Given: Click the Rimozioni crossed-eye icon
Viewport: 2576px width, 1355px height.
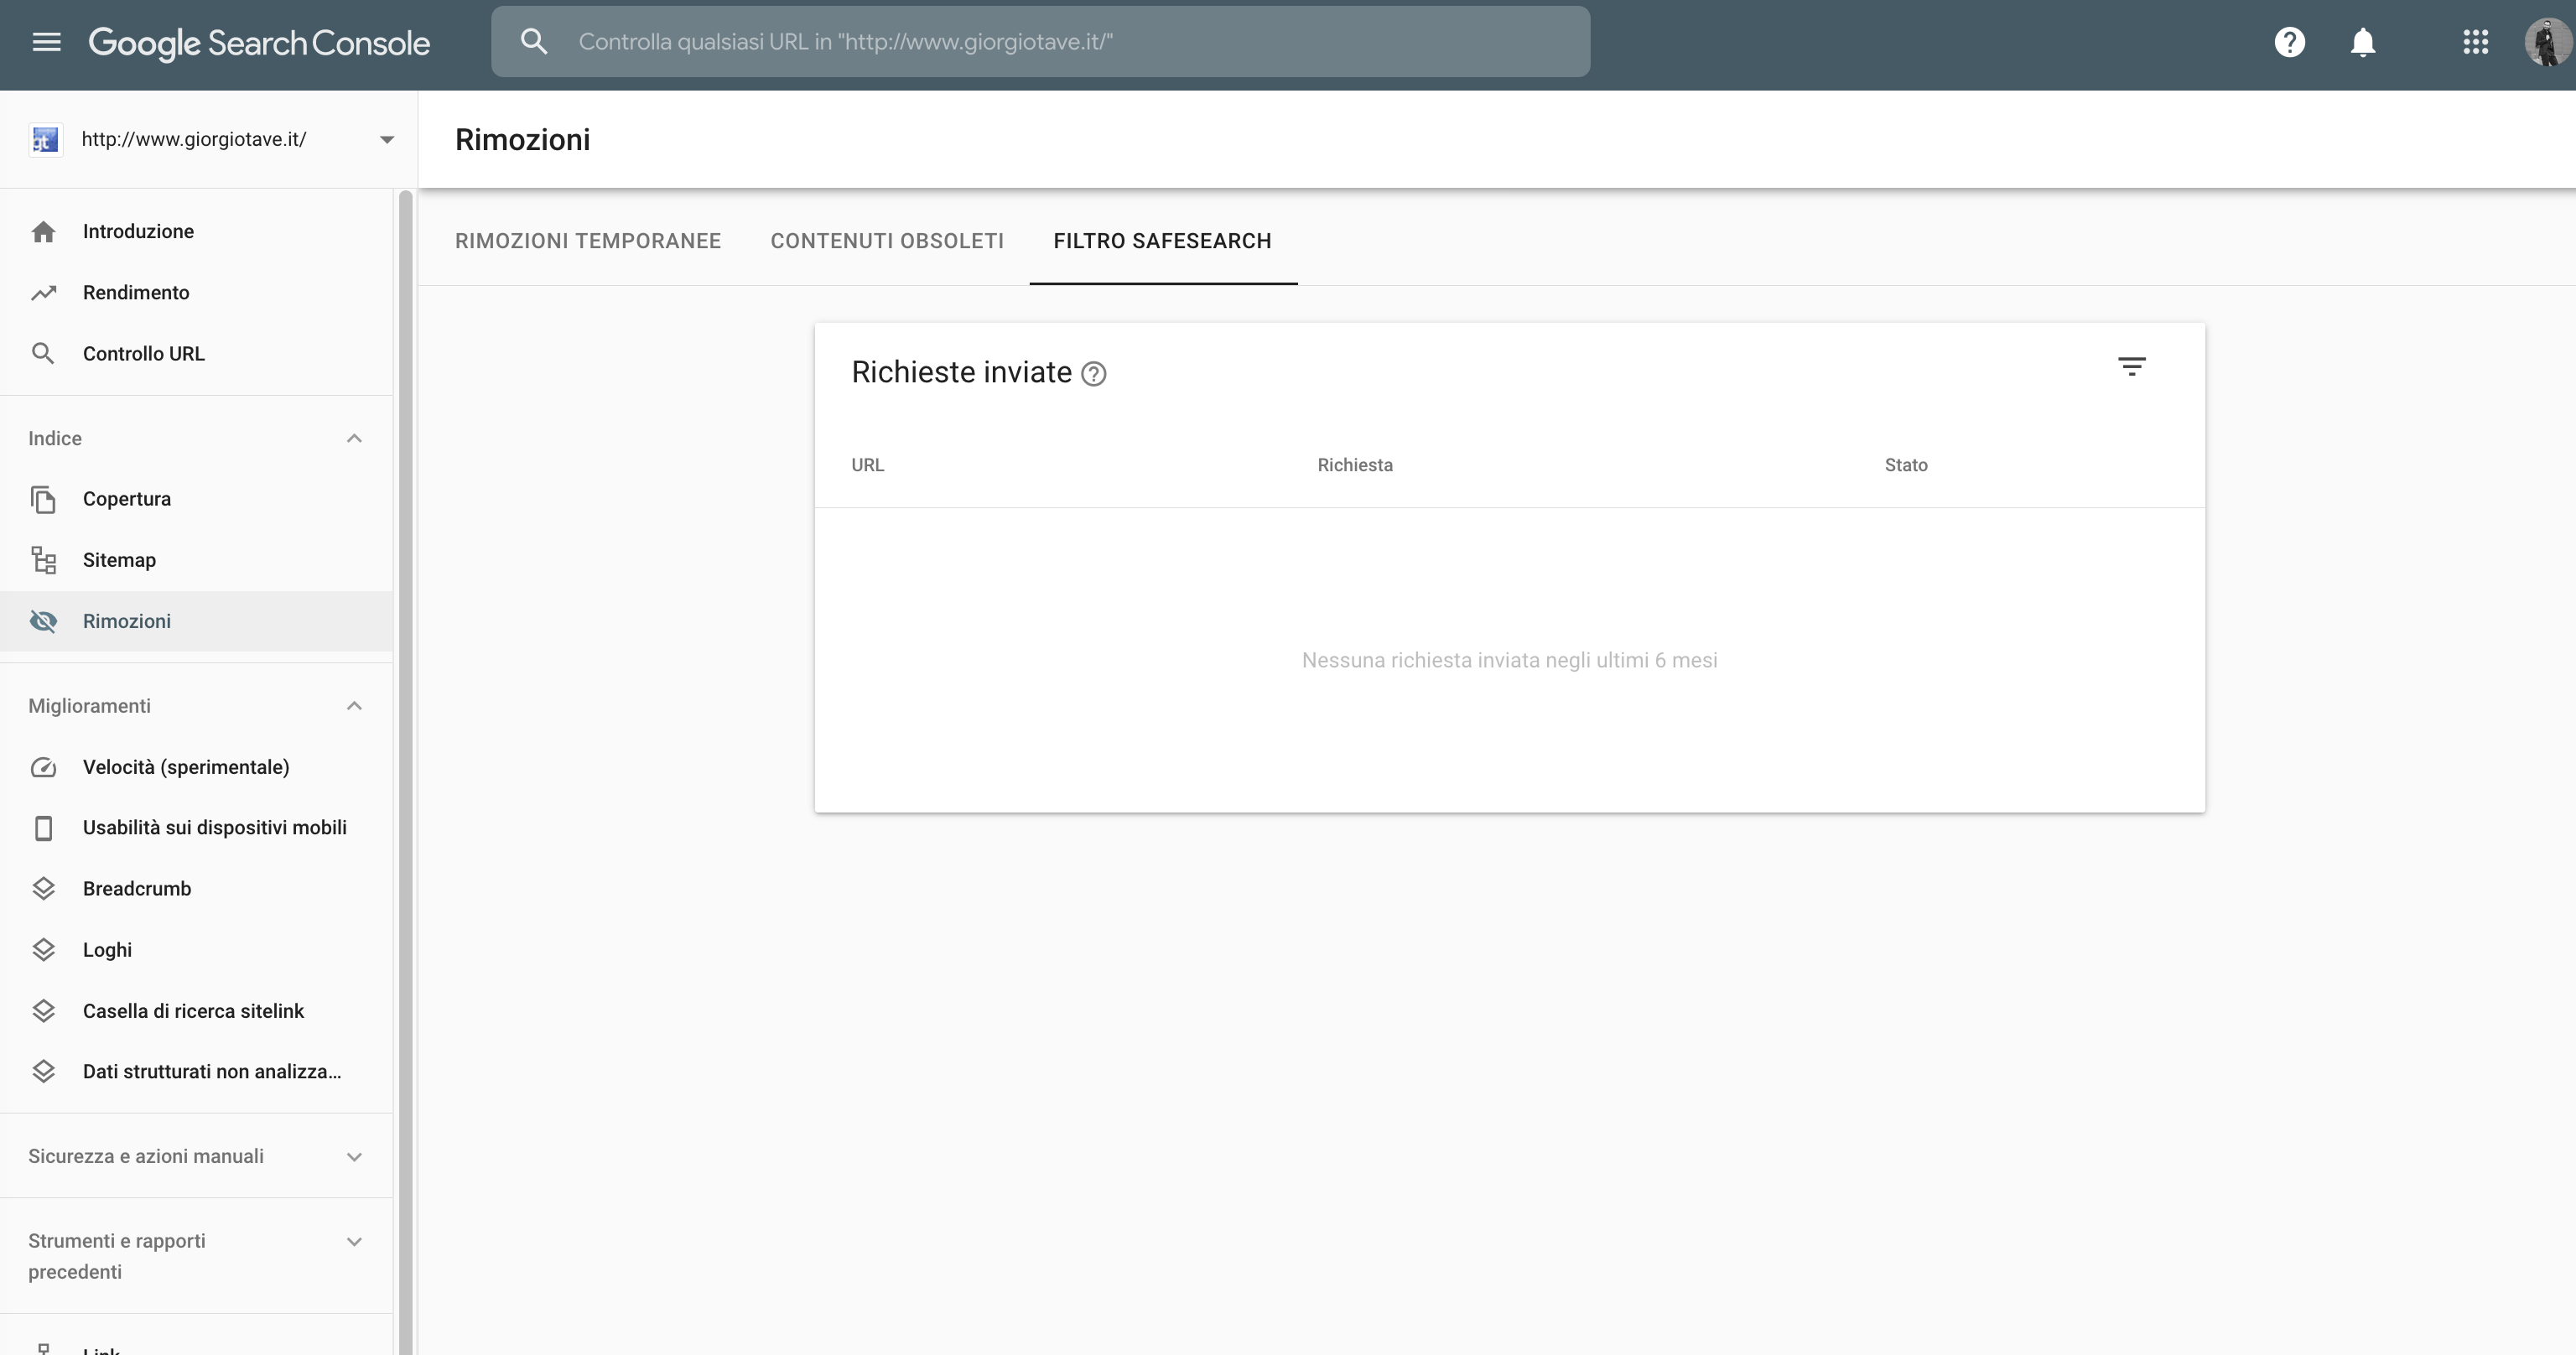Looking at the screenshot, I should click(43, 621).
